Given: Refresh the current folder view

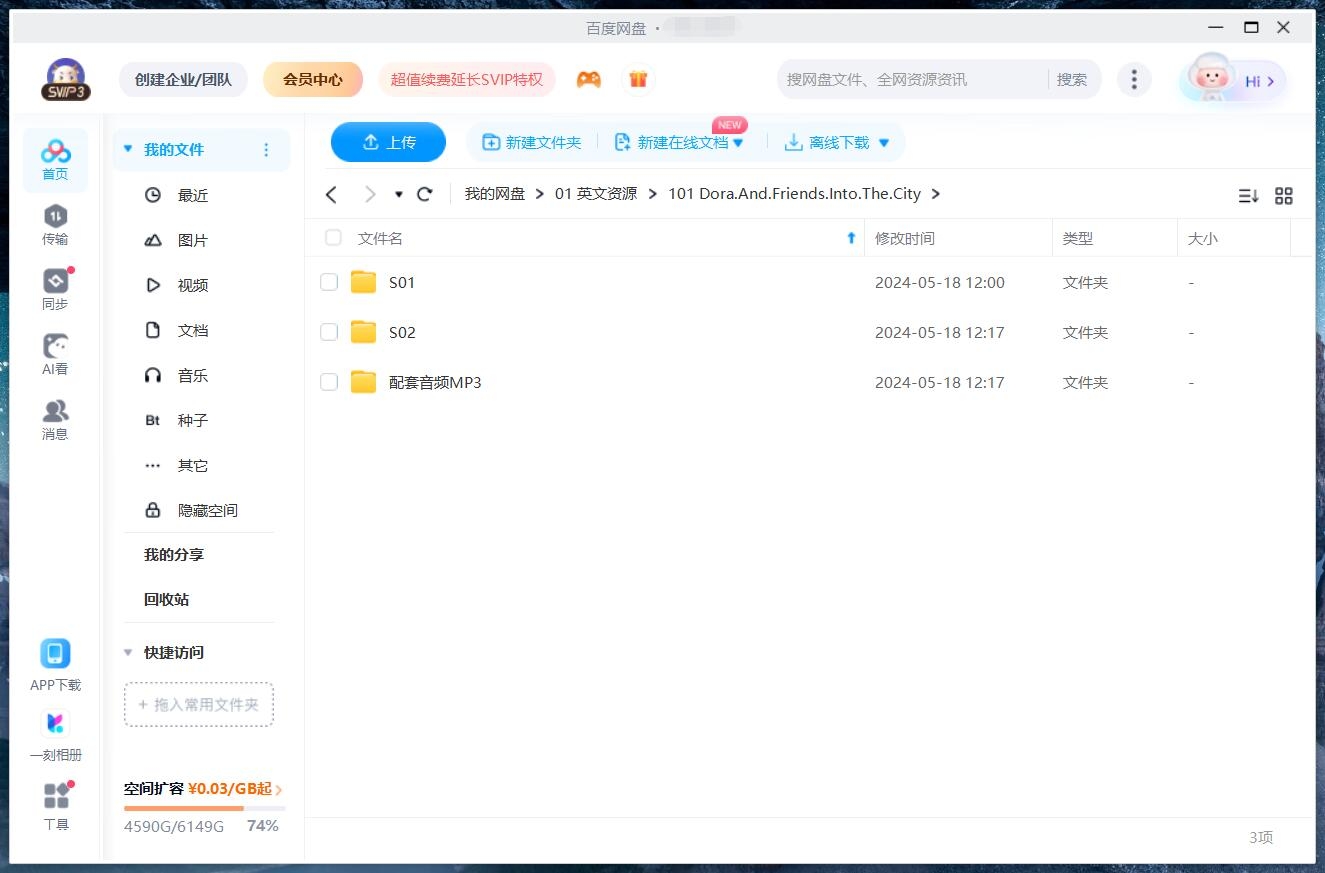Looking at the screenshot, I should [x=424, y=194].
